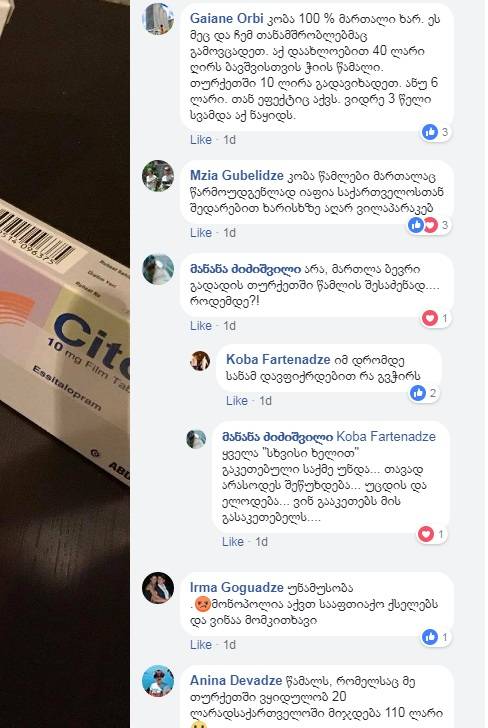488x728 pixels.
Task: Like Gaiane Orbi's comment
Action: click(x=201, y=140)
